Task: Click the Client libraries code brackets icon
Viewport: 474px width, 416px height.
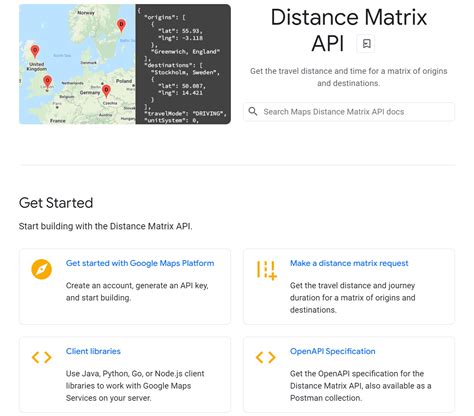Action: (x=42, y=357)
